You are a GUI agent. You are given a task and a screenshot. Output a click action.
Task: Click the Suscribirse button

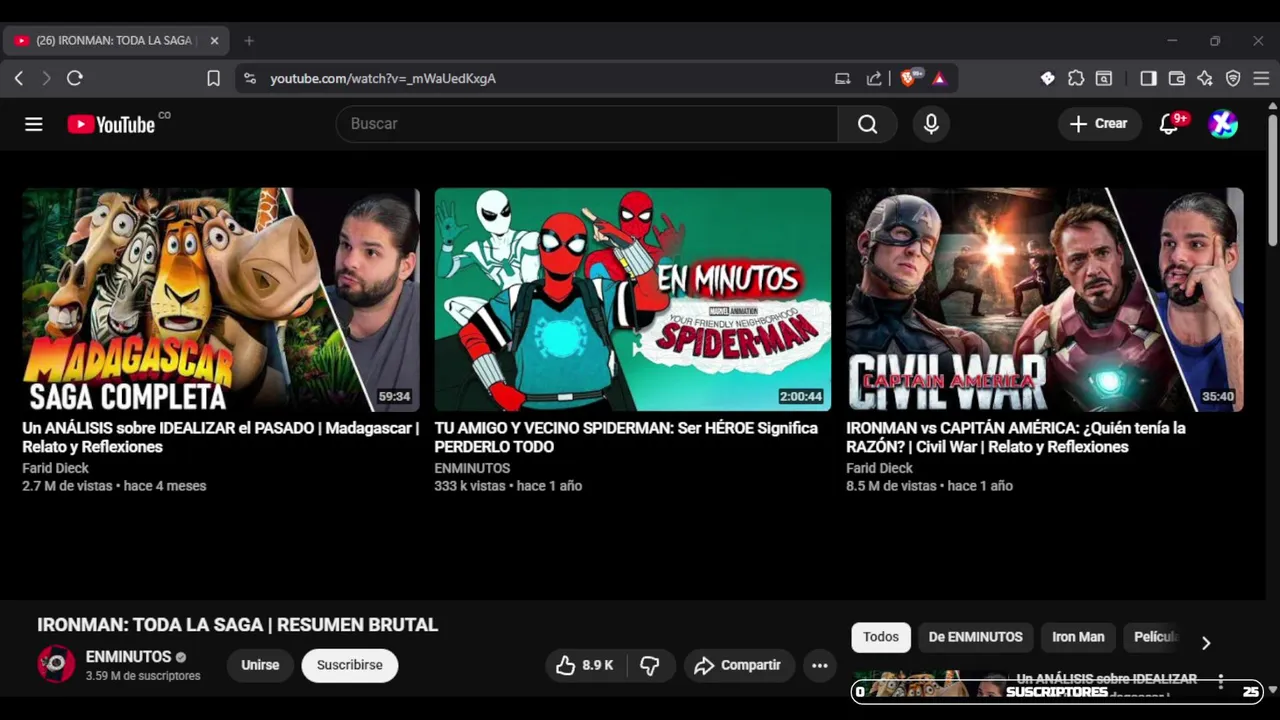tap(350, 665)
